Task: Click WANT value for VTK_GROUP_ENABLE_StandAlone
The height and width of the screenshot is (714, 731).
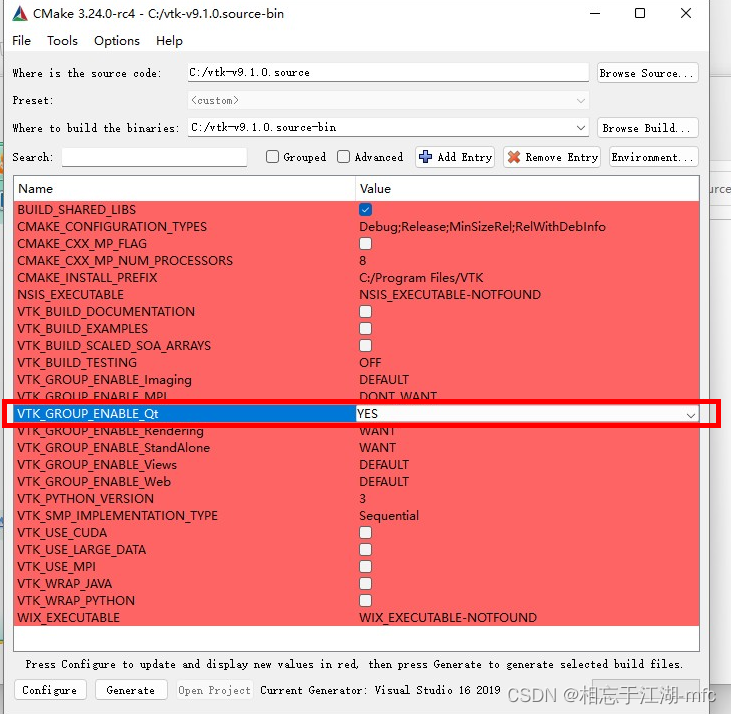Action: click(x=378, y=448)
